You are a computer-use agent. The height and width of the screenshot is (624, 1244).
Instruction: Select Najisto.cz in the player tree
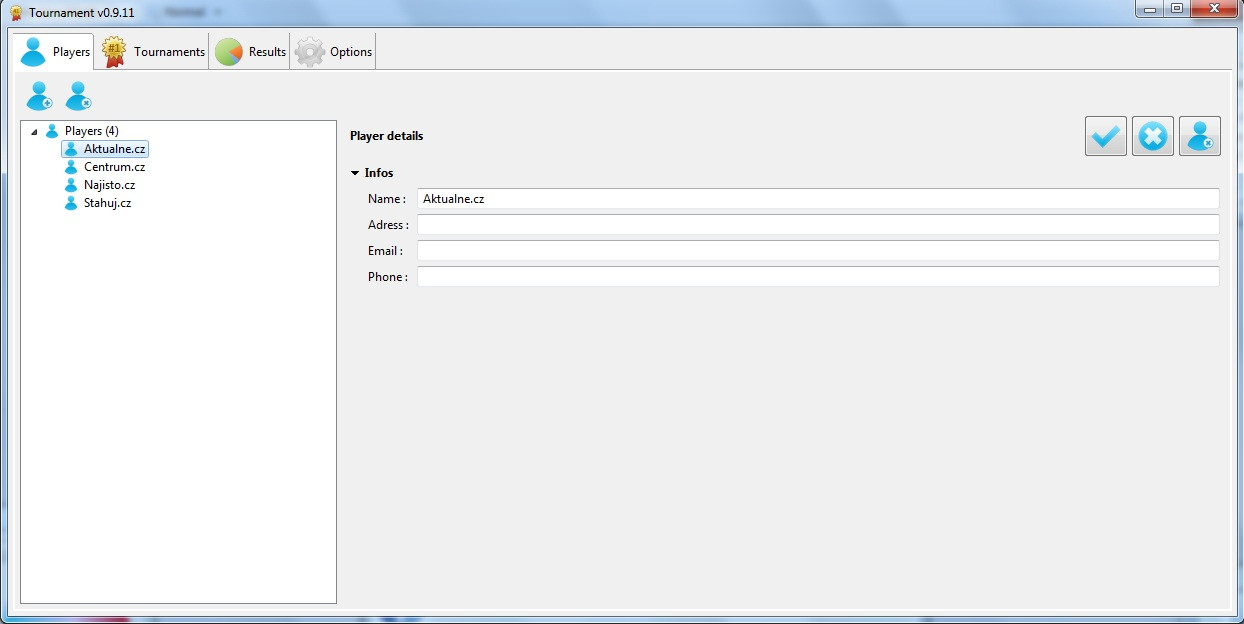(109, 185)
